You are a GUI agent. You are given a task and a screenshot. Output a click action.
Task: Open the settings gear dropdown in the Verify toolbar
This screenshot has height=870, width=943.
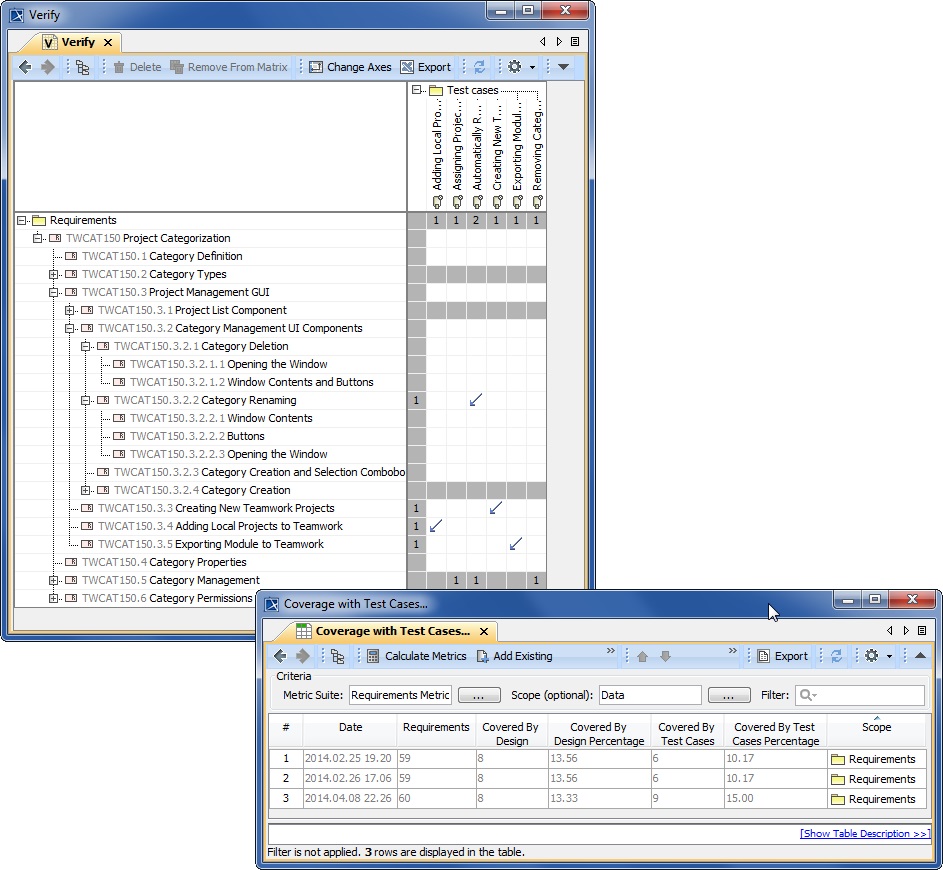(x=516, y=67)
